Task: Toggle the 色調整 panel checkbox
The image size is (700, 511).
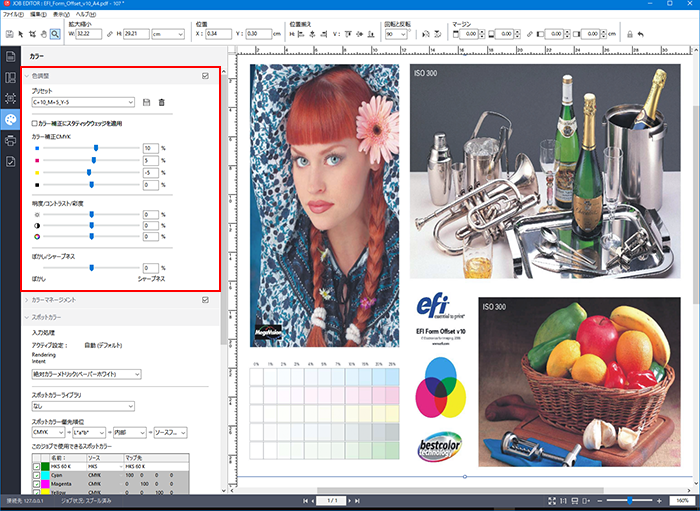Action: [x=205, y=76]
